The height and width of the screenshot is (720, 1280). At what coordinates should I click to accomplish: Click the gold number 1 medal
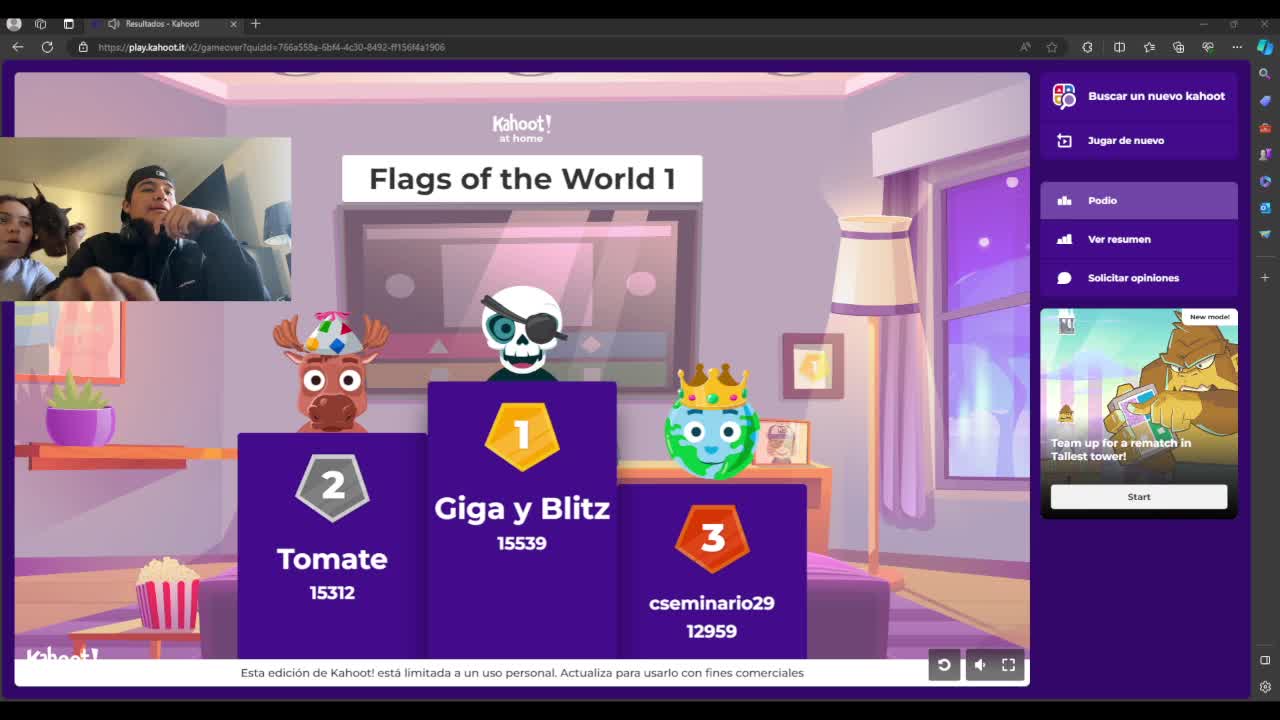tap(522, 436)
